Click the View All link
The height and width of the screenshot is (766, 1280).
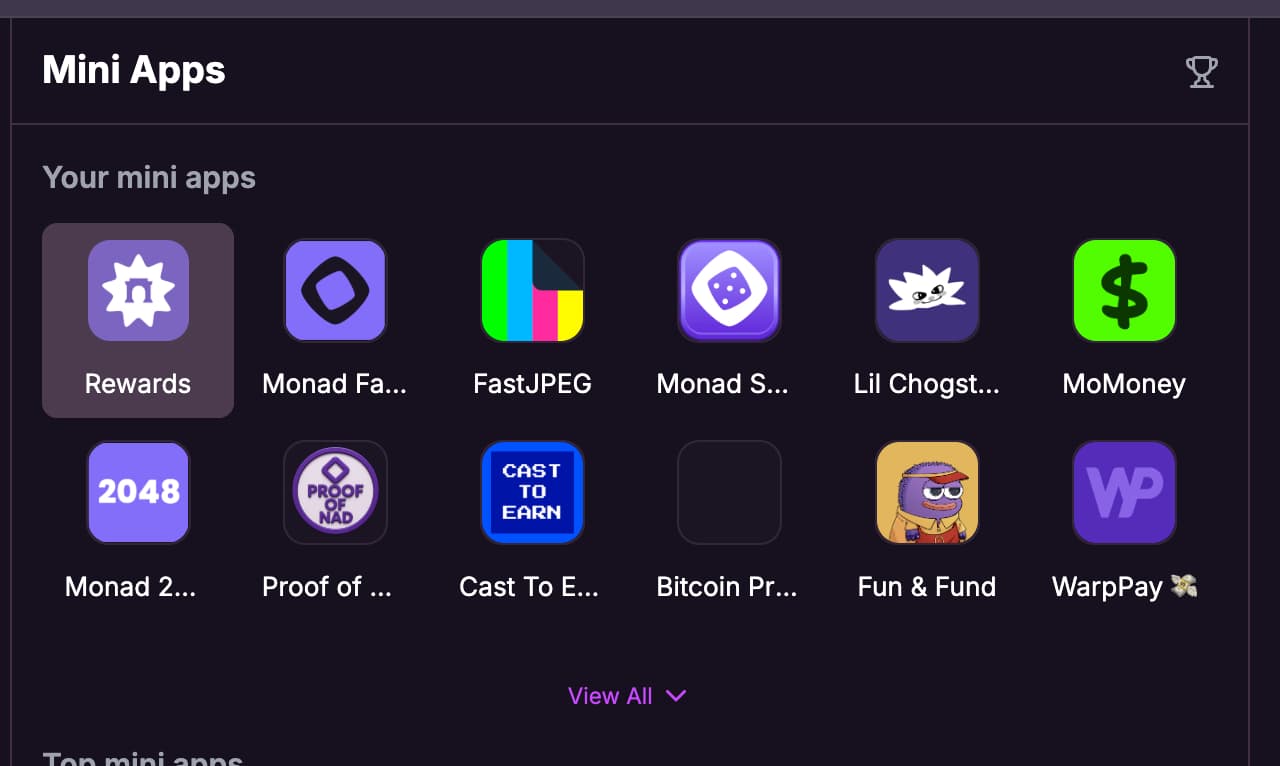pyautogui.click(x=610, y=696)
